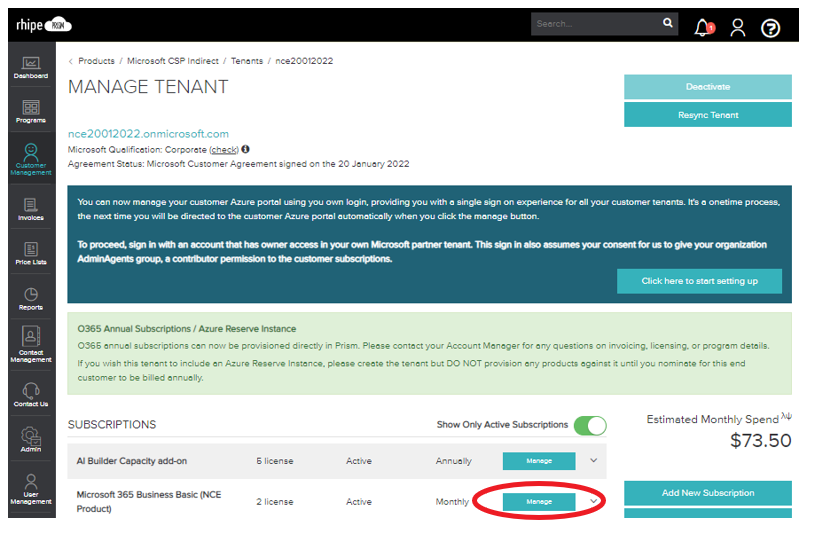Click the $73.50 estimated spend value
Screen dimensions: 815x536
click(x=760, y=441)
